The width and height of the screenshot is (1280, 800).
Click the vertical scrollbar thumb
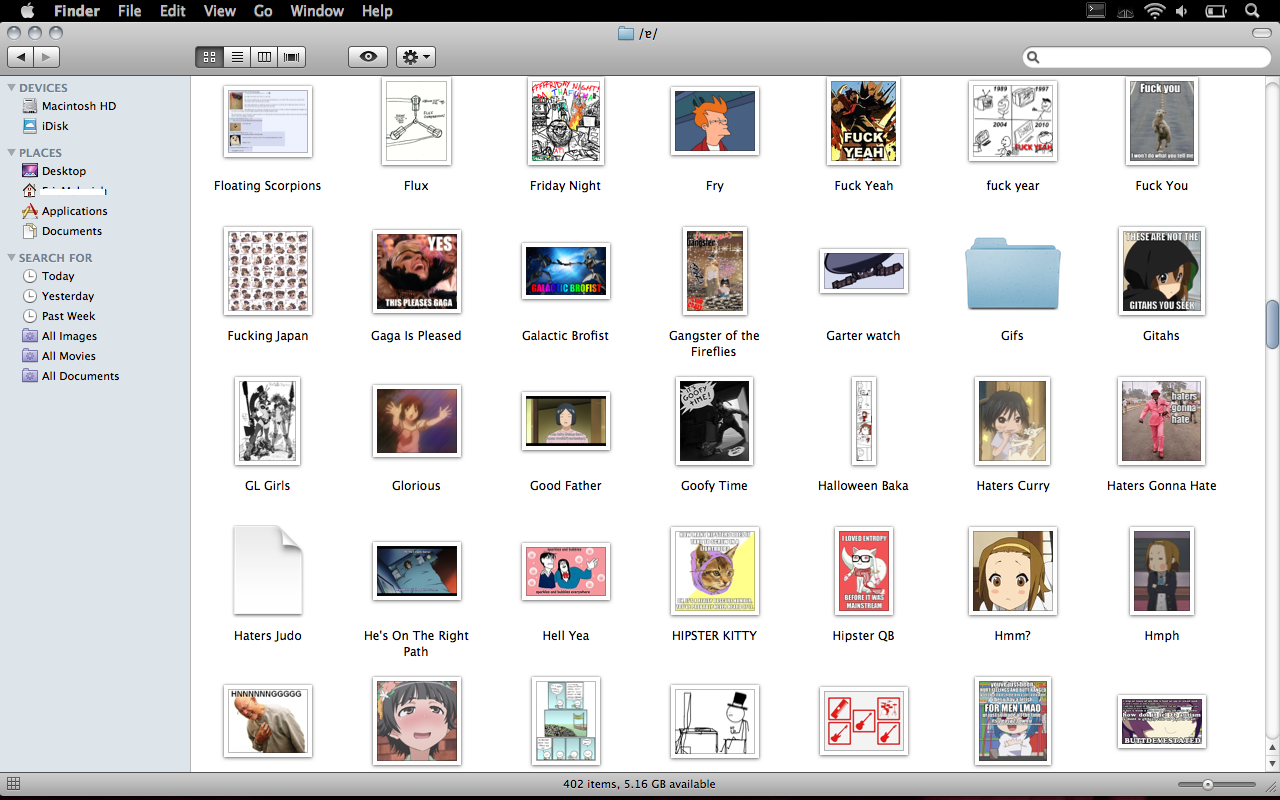tap(1272, 324)
